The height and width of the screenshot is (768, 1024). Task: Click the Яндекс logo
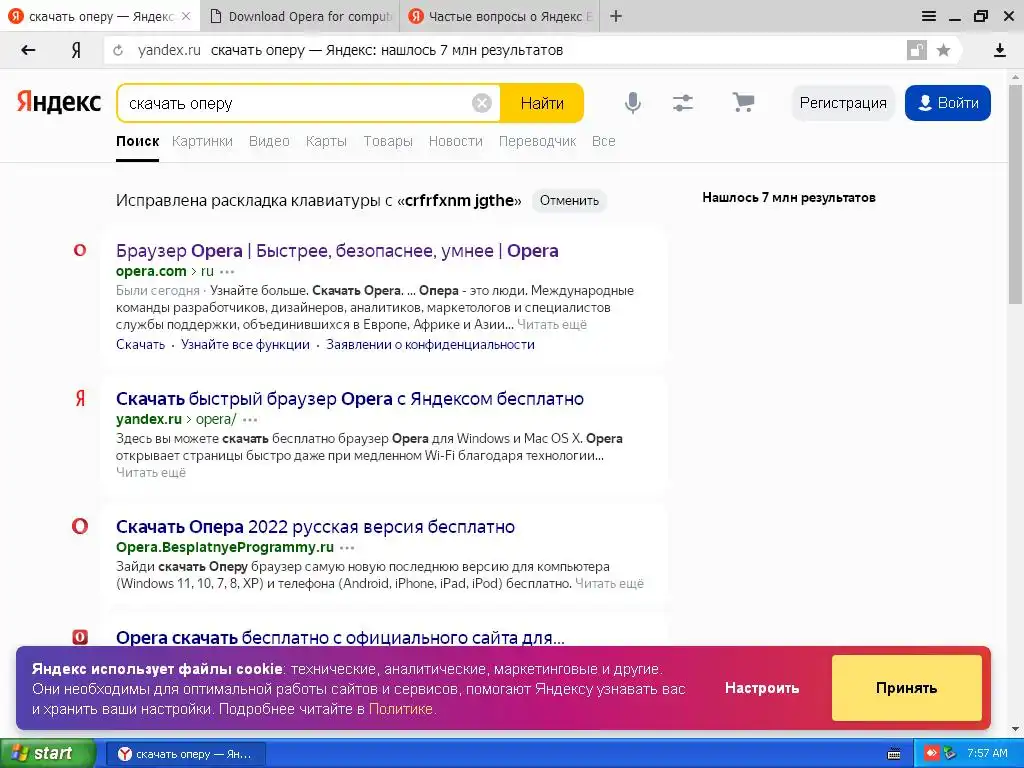[x=59, y=103]
